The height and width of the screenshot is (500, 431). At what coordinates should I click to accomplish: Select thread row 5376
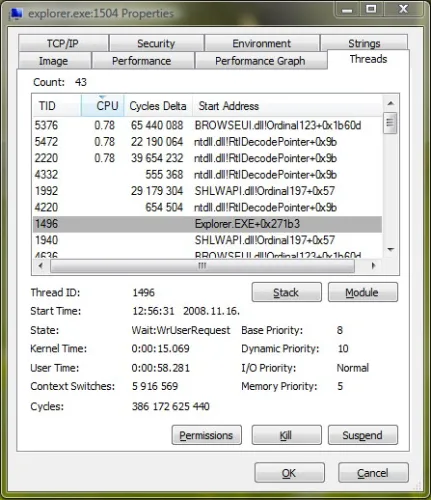[x=207, y=125]
